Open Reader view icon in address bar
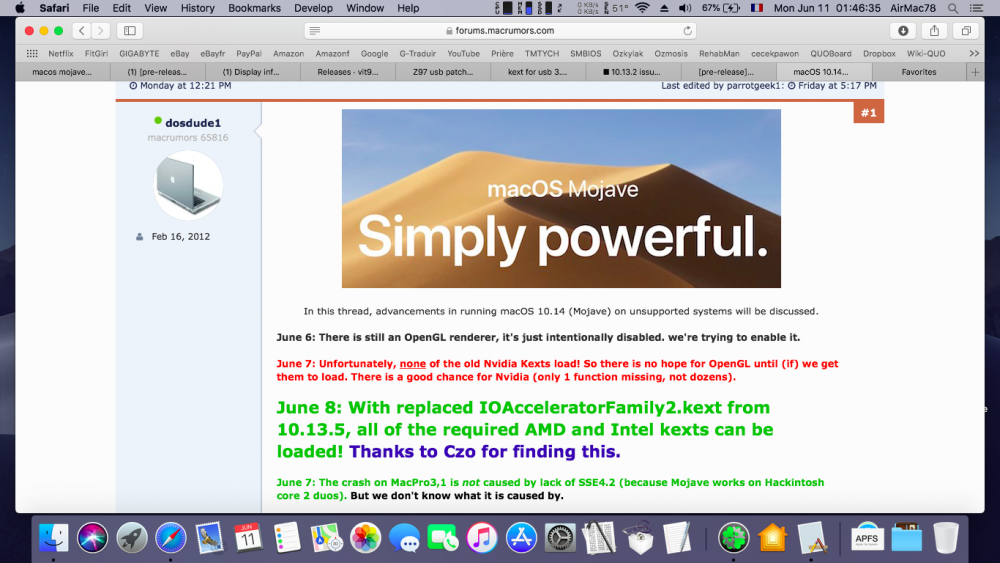Image resolution: width=1000 pixels, height=563 pixels. click(x=314, y=31)
